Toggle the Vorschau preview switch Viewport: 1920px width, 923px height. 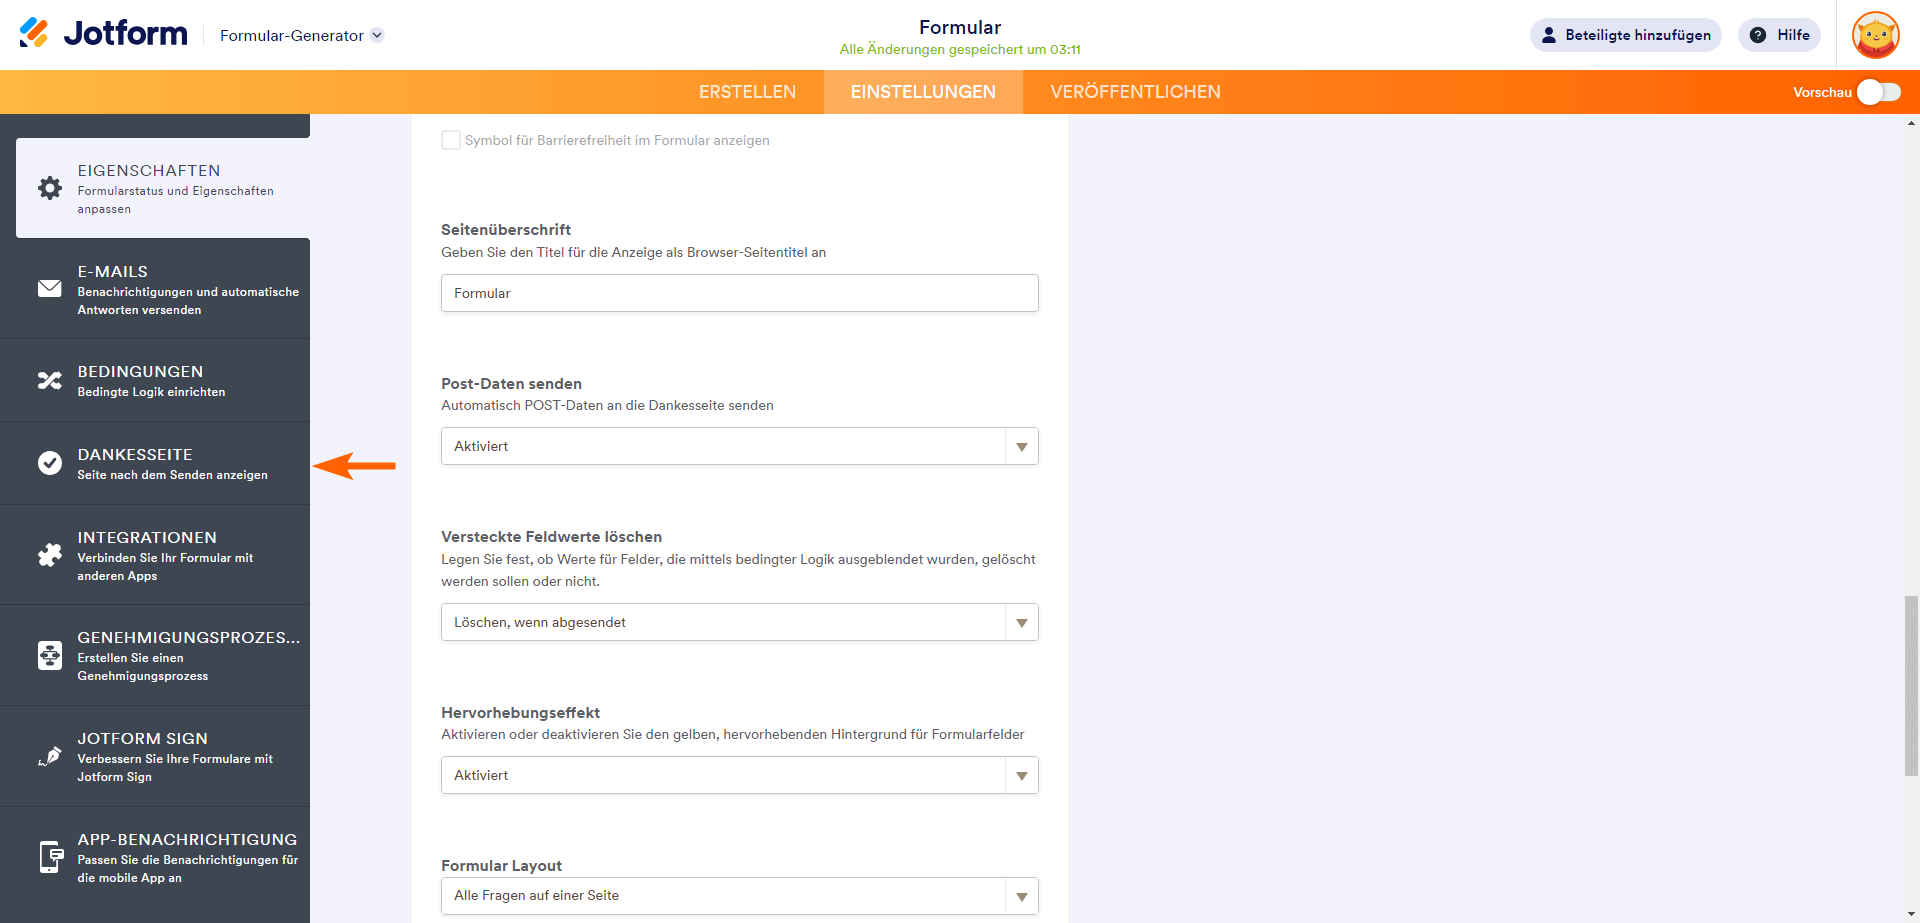1878,92
